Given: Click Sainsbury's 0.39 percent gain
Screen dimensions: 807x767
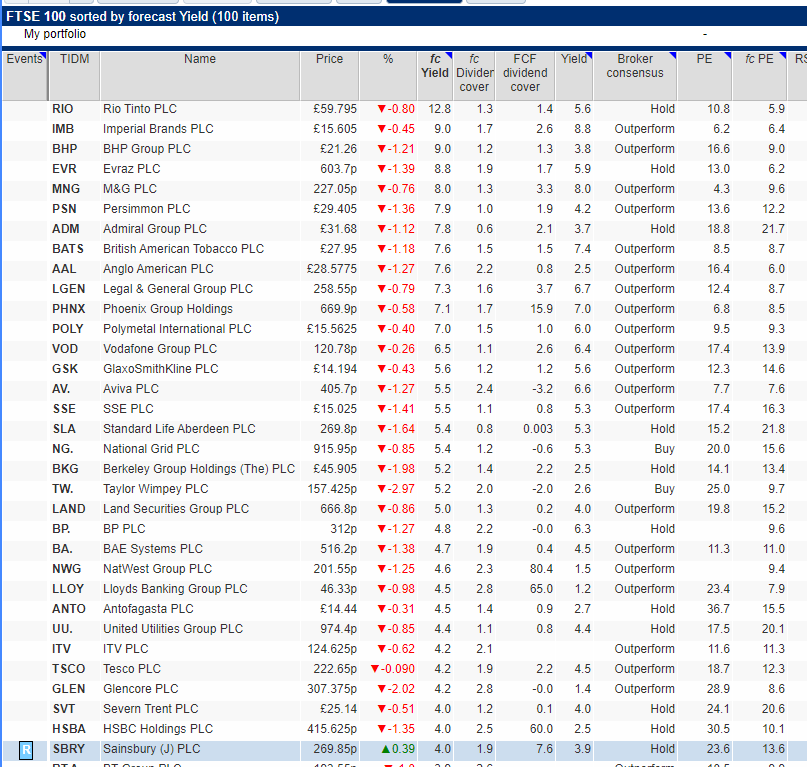Looking at the screenshot, I should coord(398,749).
